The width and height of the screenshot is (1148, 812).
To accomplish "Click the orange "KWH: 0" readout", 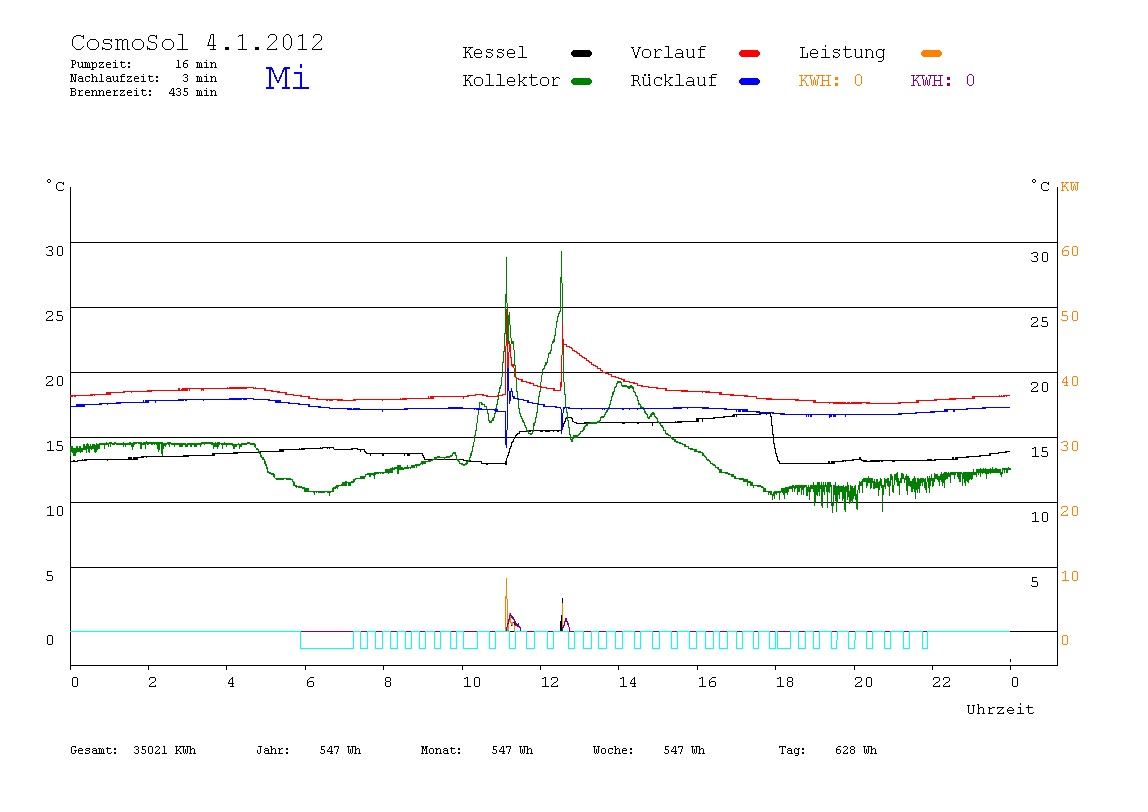I will click(831, 81).
